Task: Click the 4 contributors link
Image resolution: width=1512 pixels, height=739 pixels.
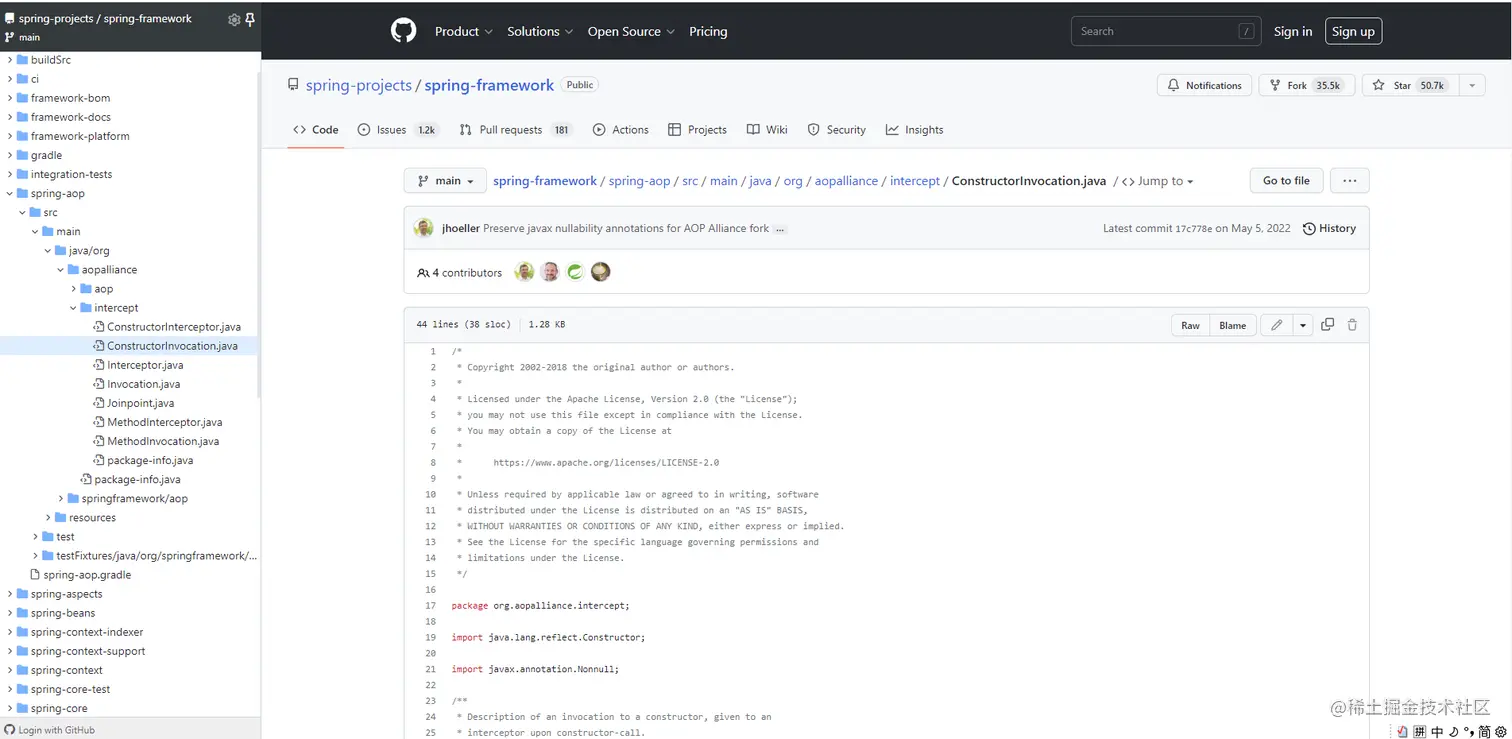Action: click(x=459, y=273)
